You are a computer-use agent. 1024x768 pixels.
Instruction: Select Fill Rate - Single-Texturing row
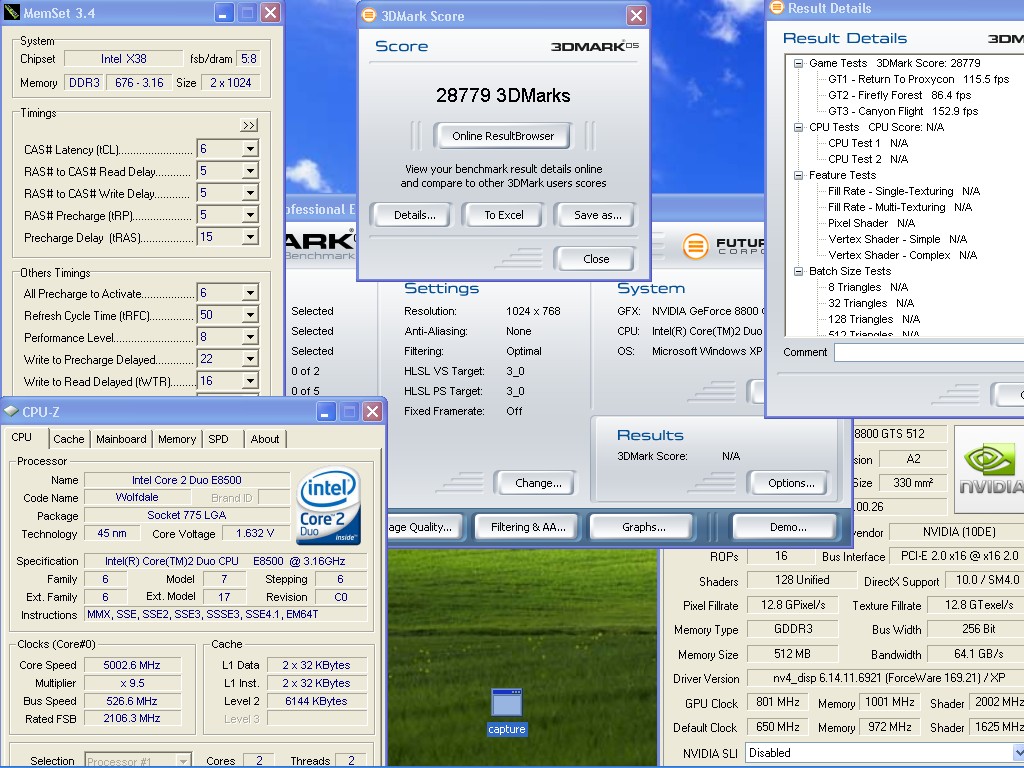point(904,191)
